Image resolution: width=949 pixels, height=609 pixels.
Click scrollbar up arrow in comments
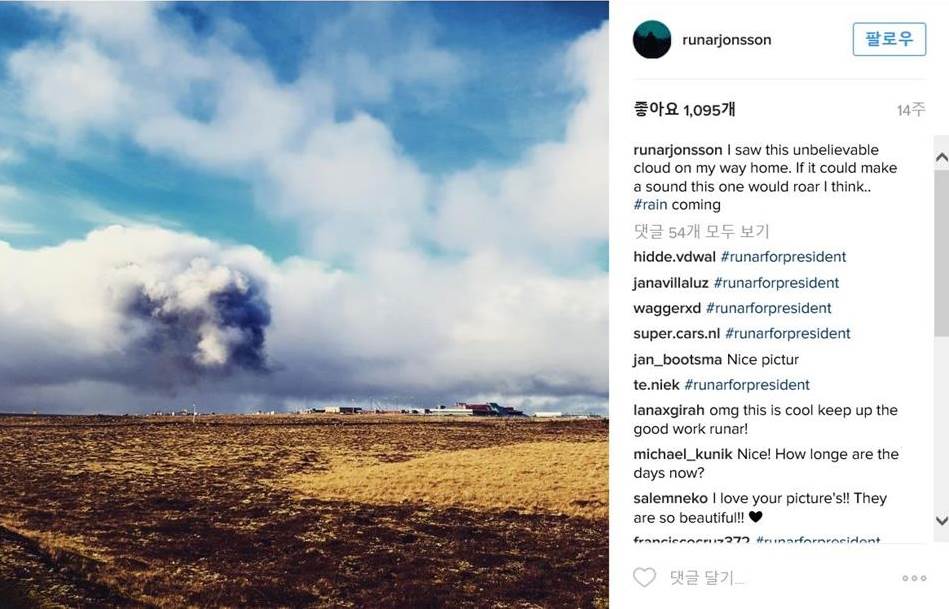[941, 158]
